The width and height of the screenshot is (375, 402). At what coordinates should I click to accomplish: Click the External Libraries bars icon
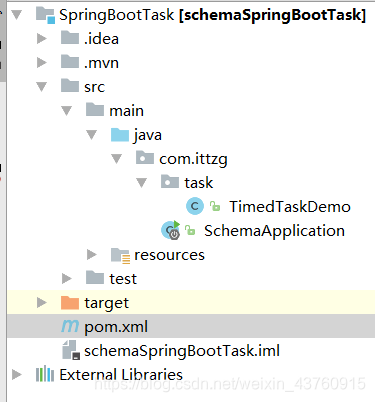[45, 374]
